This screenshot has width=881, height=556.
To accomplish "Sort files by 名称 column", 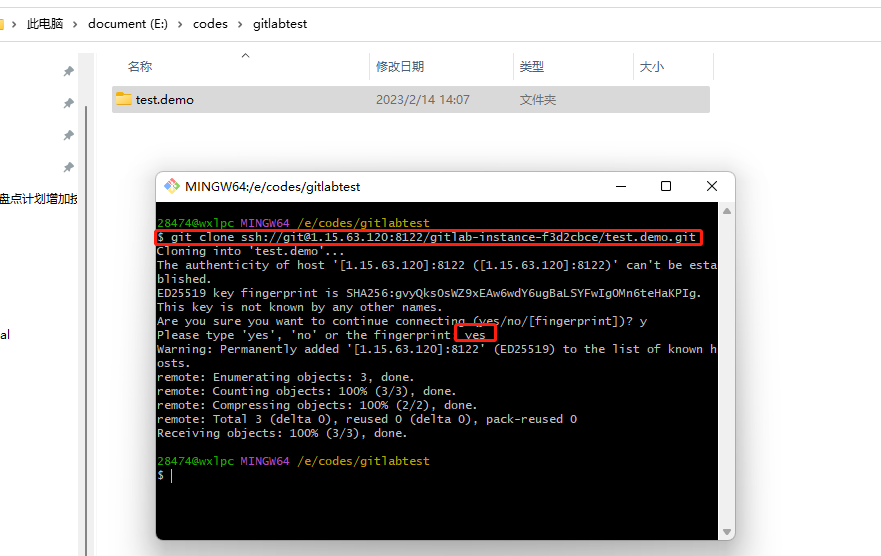I will tap(140, 67).
